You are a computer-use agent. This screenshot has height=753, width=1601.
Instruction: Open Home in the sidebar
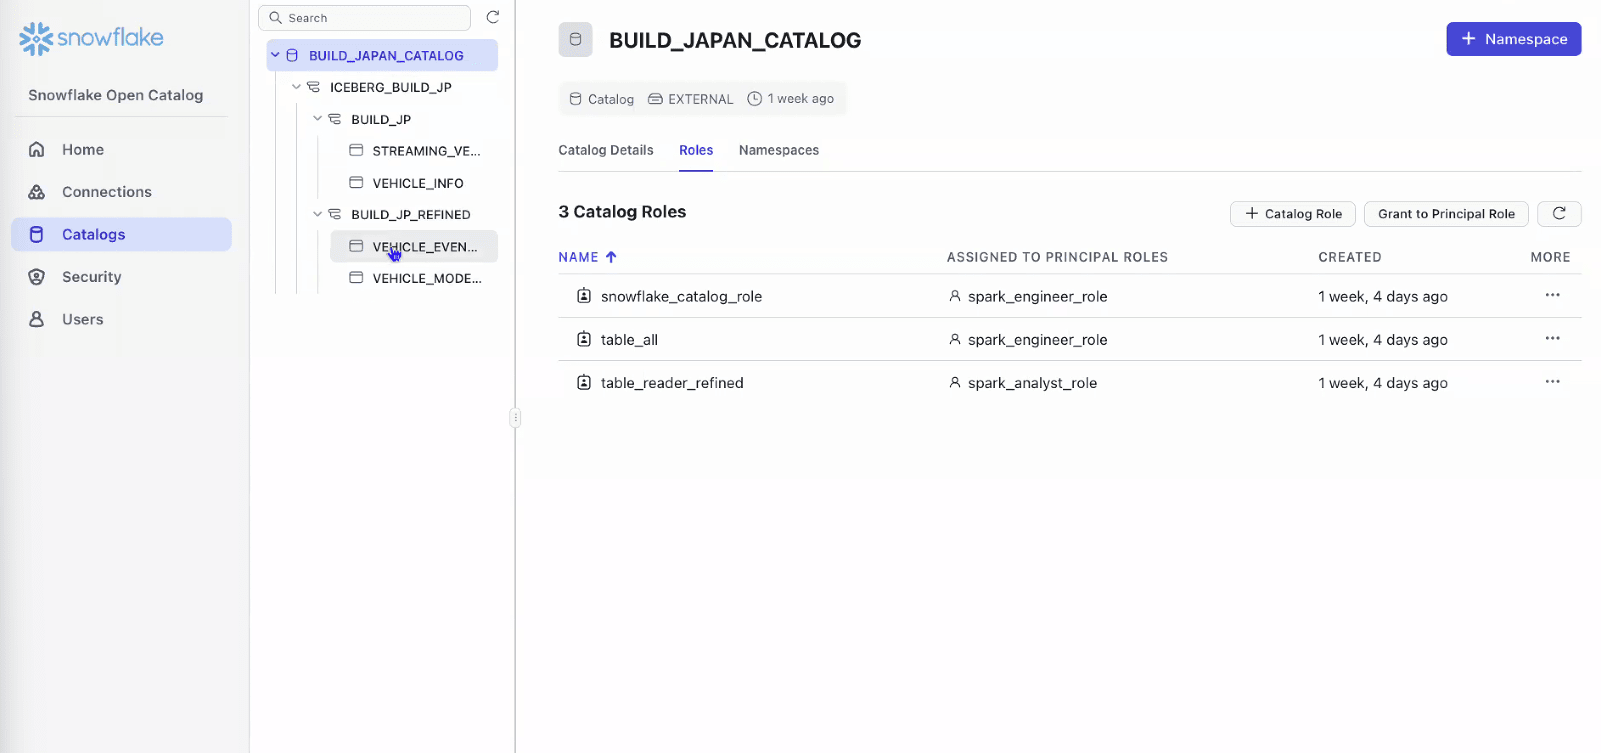point(121,149)
